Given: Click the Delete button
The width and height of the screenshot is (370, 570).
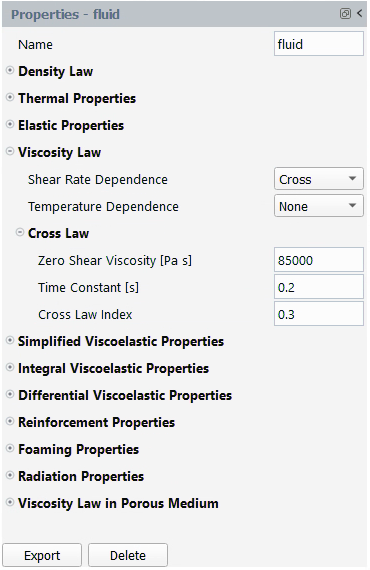Looking at the screenshot, I should [128, 555].
